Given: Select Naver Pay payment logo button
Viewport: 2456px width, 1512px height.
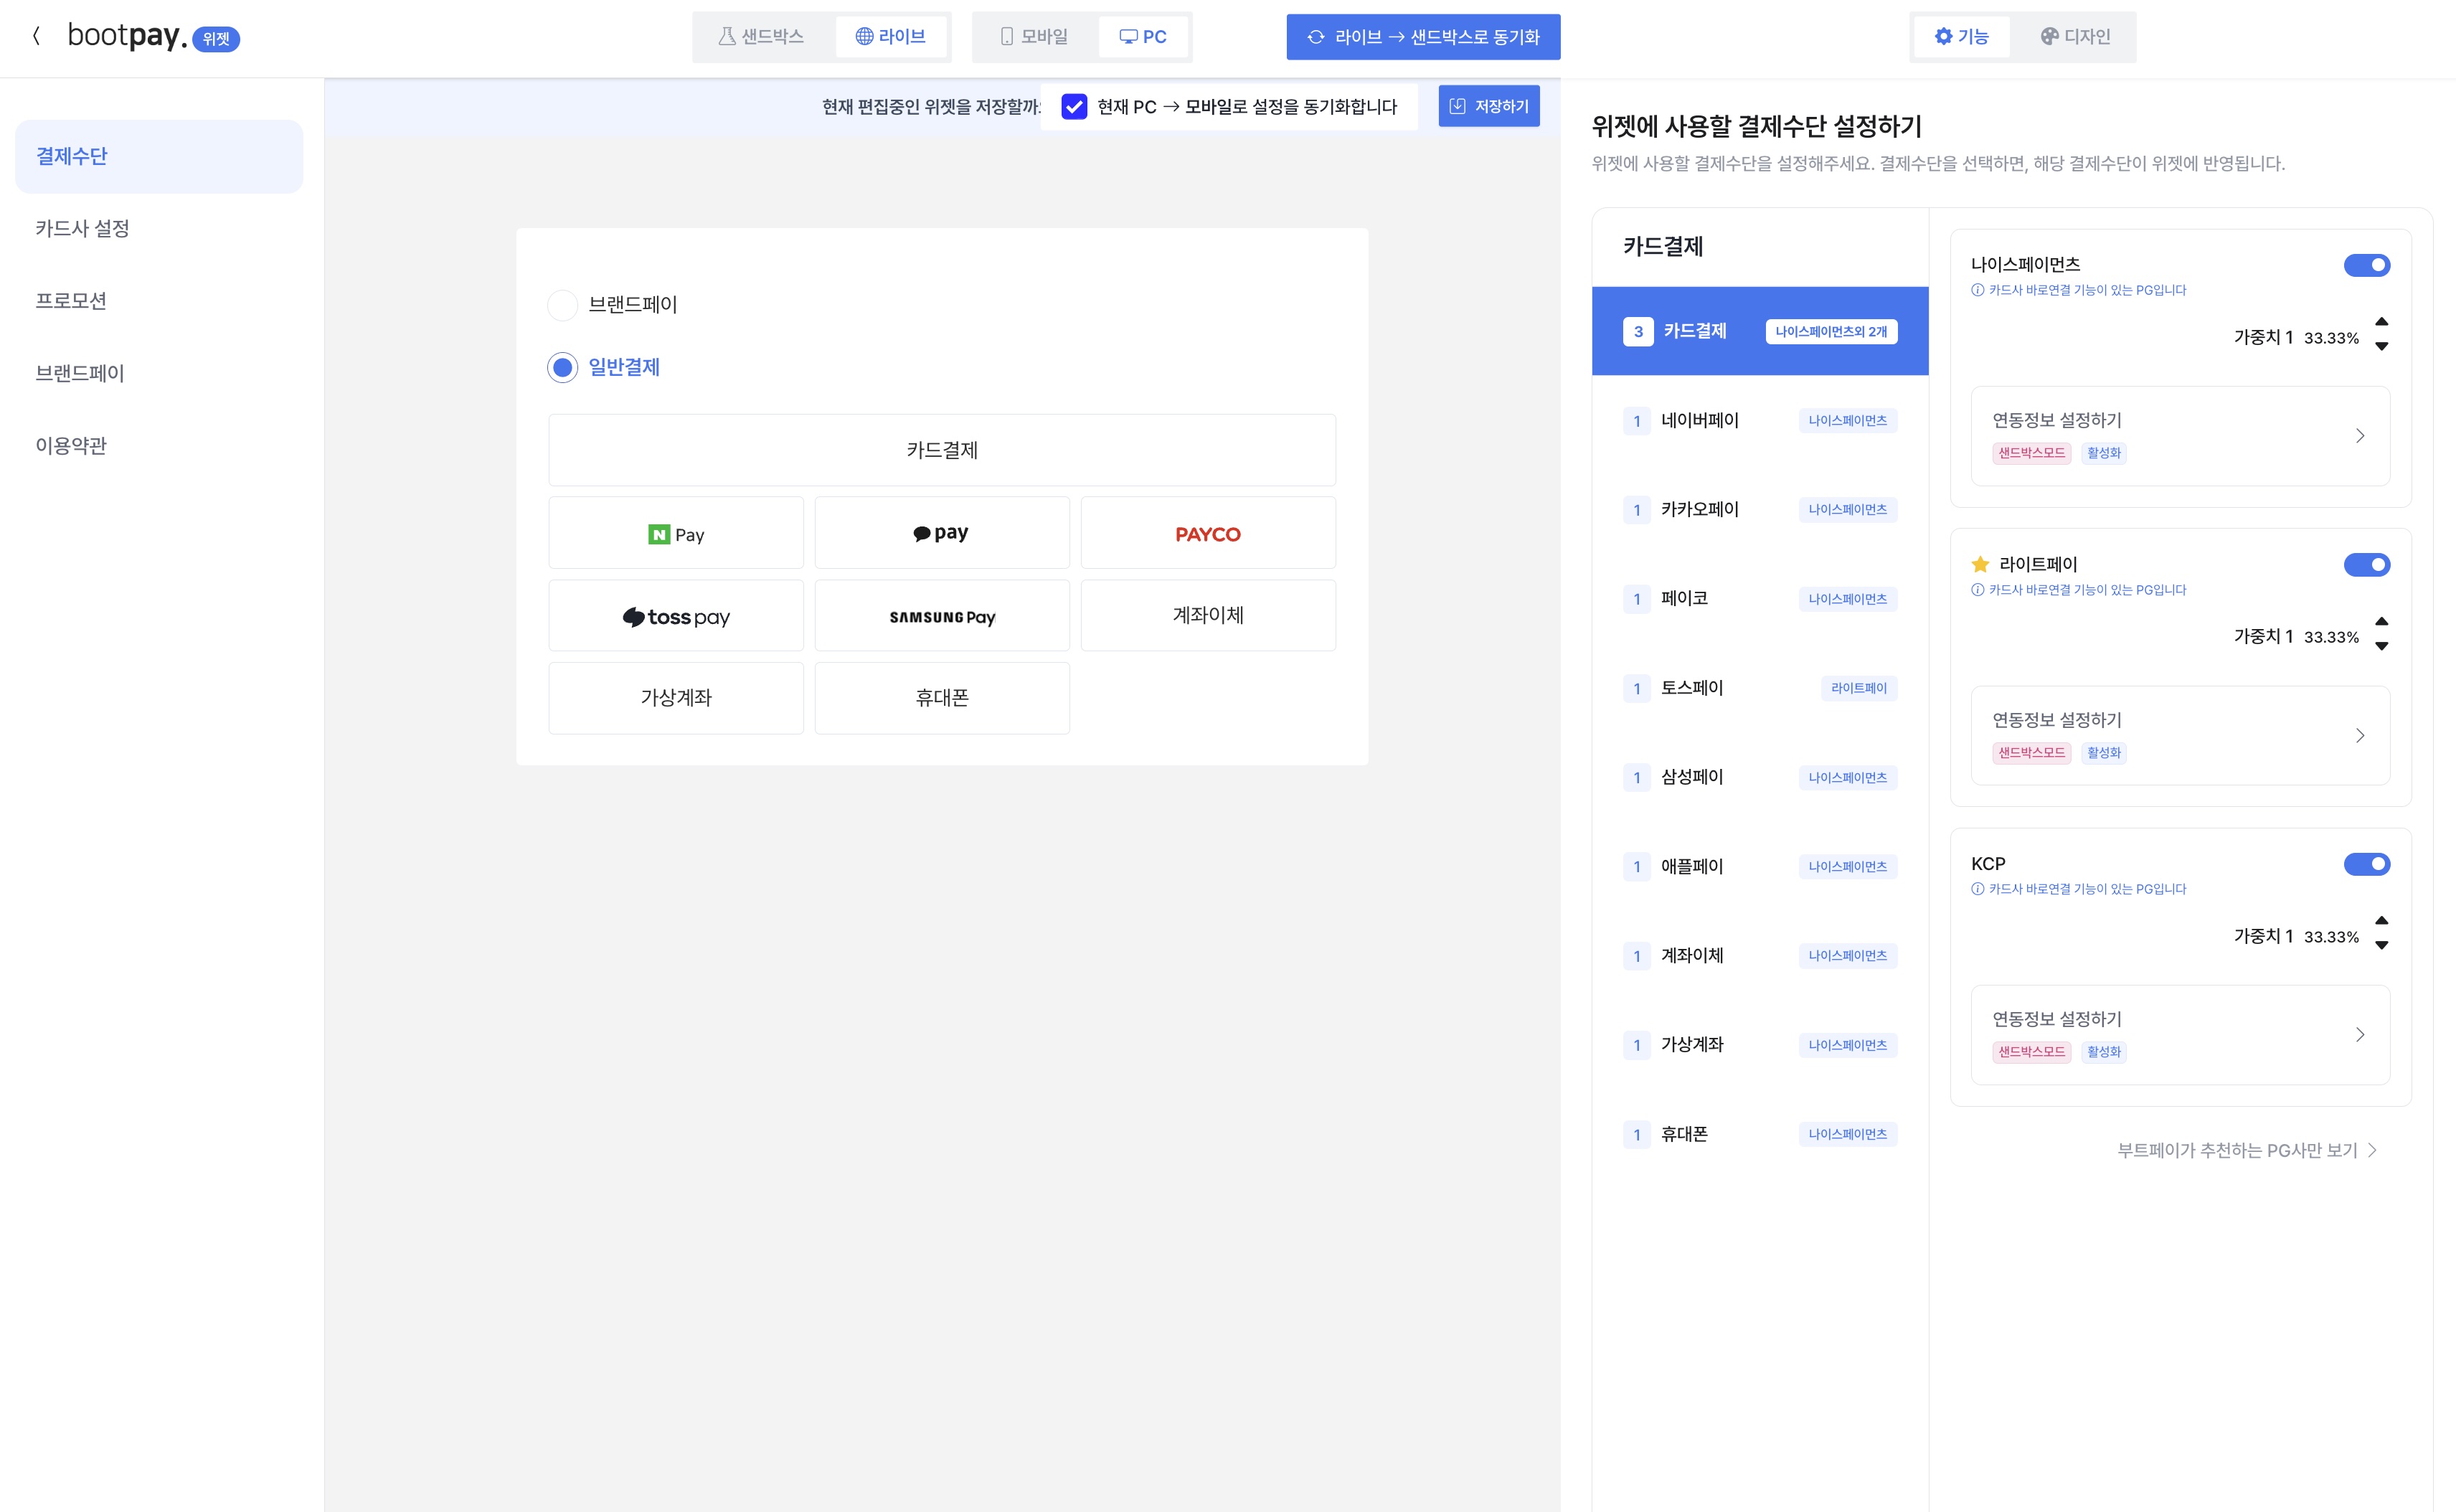Looking at the screenshot, I should [676, 534].
